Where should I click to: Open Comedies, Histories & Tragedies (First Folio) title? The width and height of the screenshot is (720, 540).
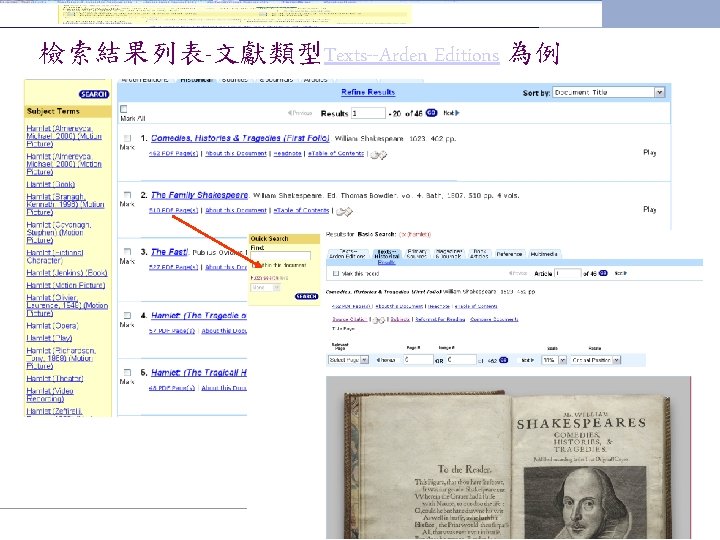pyautogui.click(x=240, y=138)
